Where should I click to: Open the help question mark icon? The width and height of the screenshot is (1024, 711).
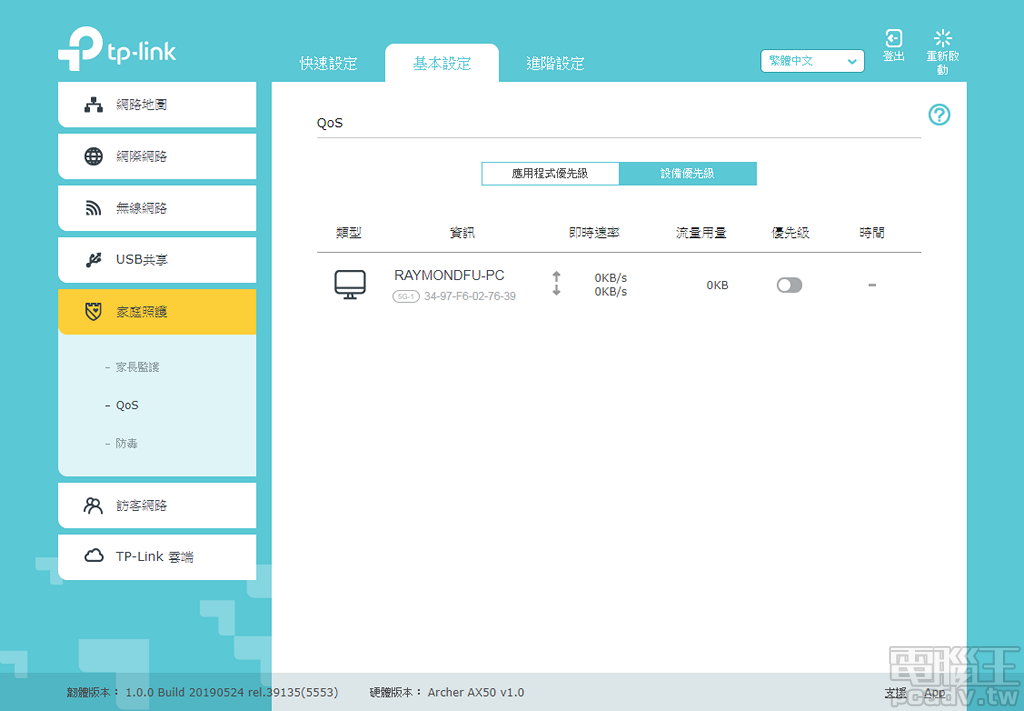(x=939, y=115)
